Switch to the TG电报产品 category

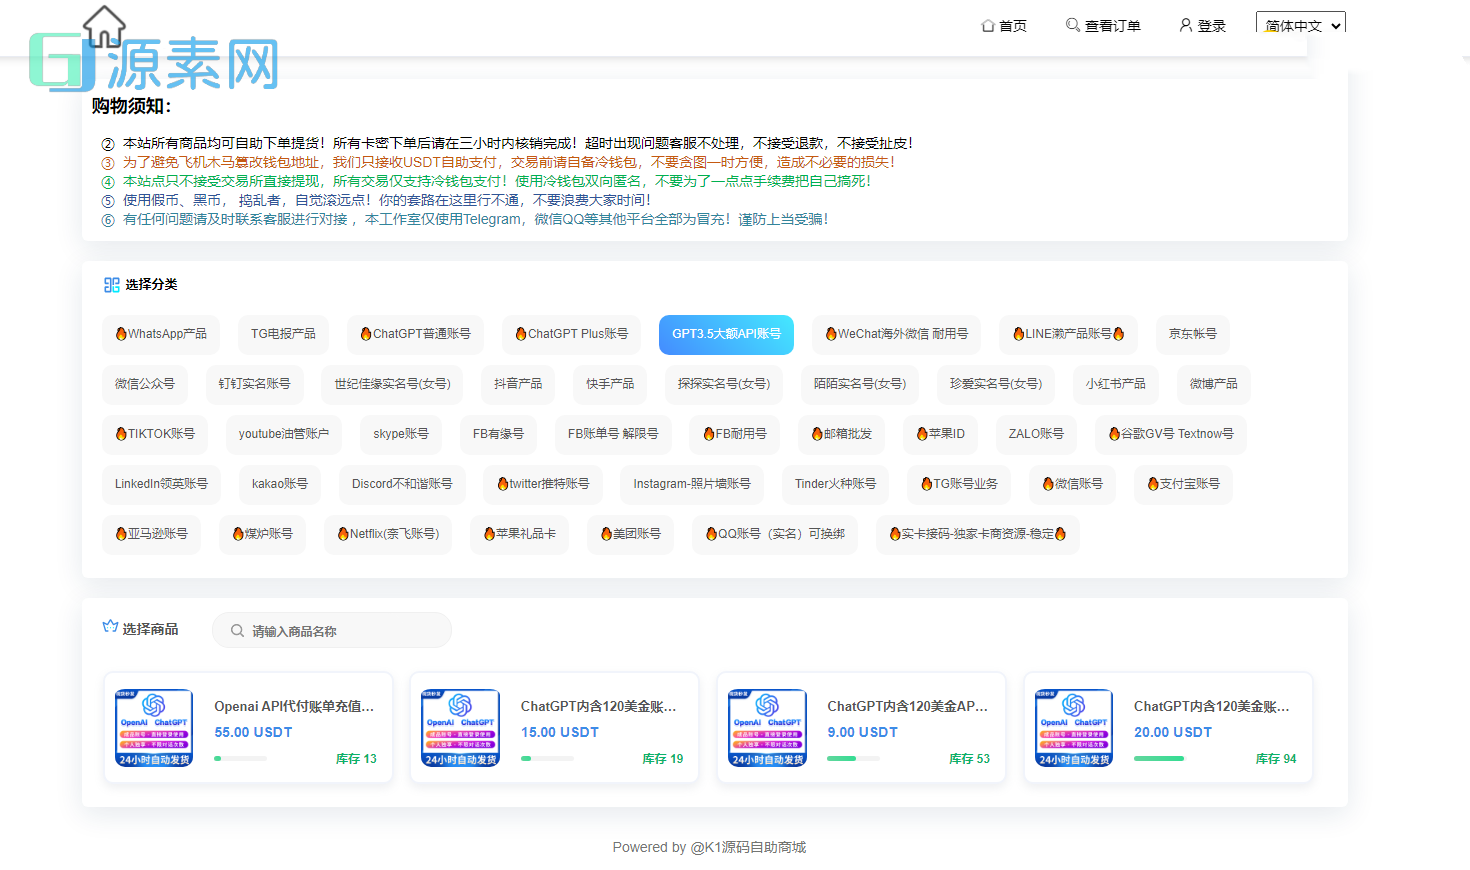[283, 335]
